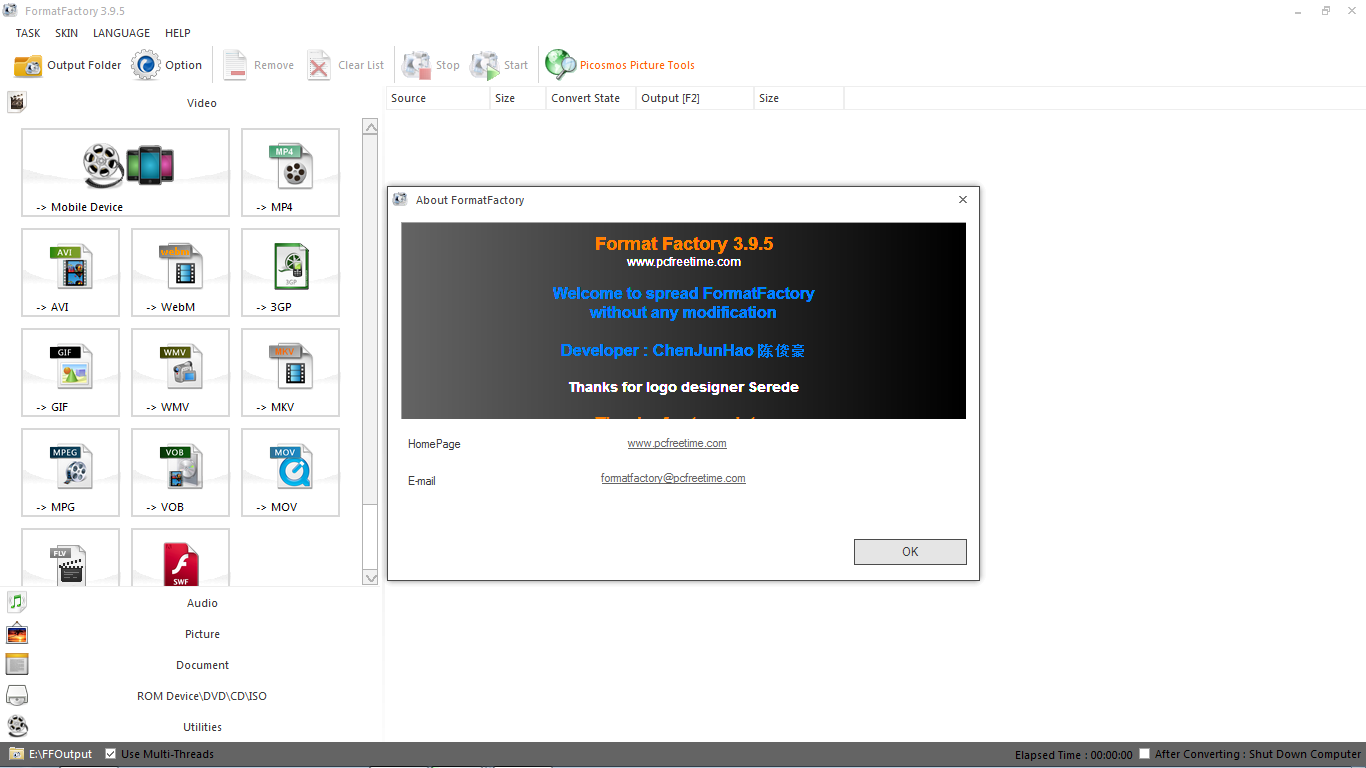
Task: Open the TASK menu
Action: pos(28,33)
